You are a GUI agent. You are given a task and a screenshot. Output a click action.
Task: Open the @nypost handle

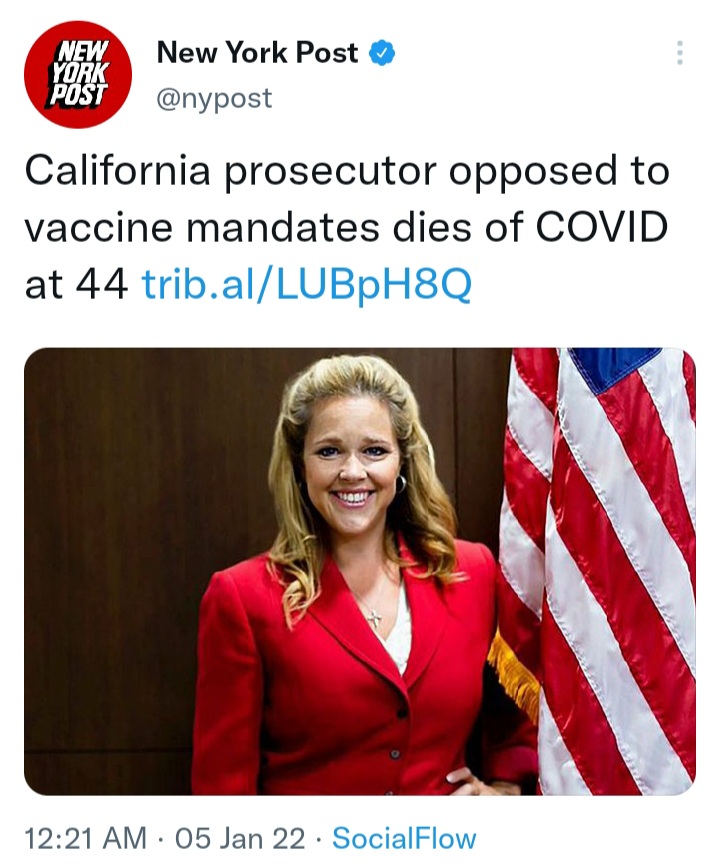[x=214, y=99]
